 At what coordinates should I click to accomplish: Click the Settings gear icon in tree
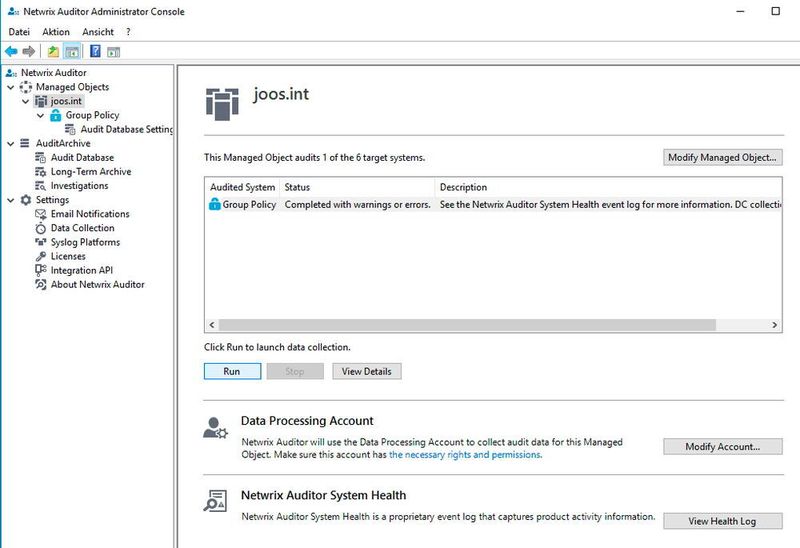(x=26, y=200)
